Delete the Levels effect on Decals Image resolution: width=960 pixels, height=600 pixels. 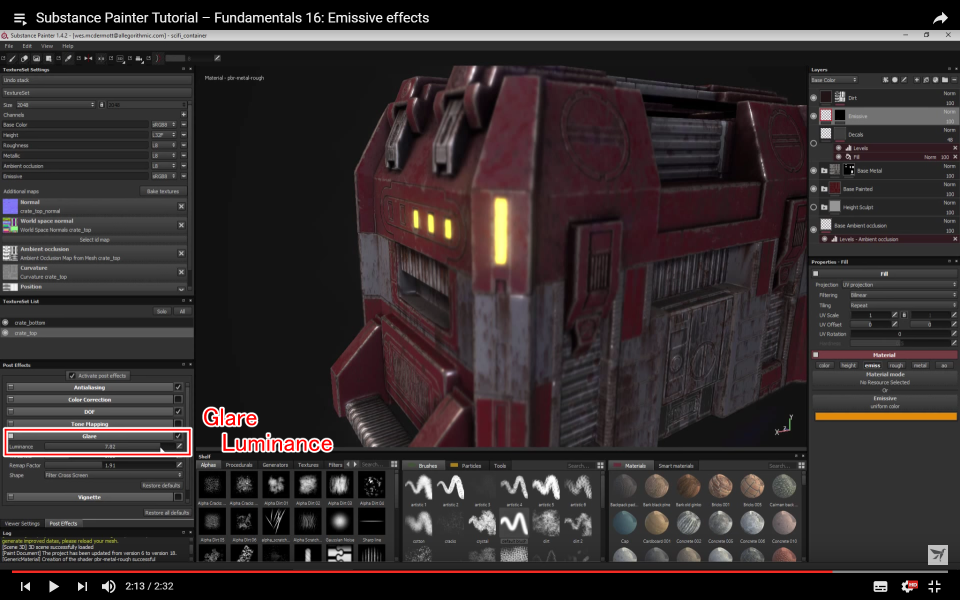click(x=954, y=148)
